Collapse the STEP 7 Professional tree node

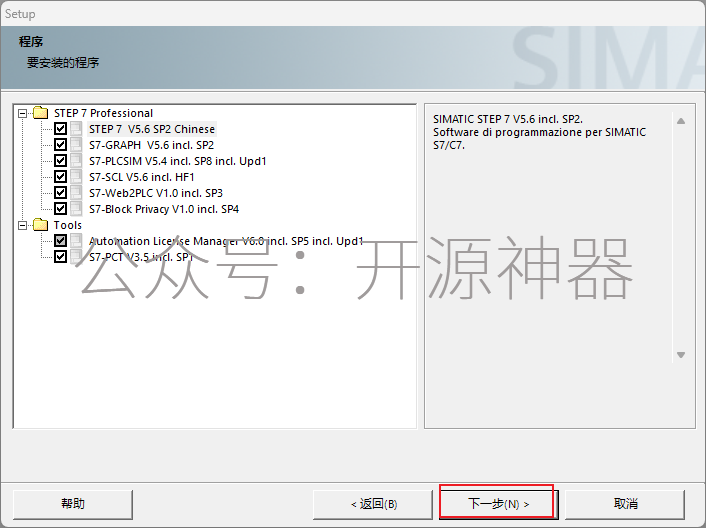[x=22, y=113]
